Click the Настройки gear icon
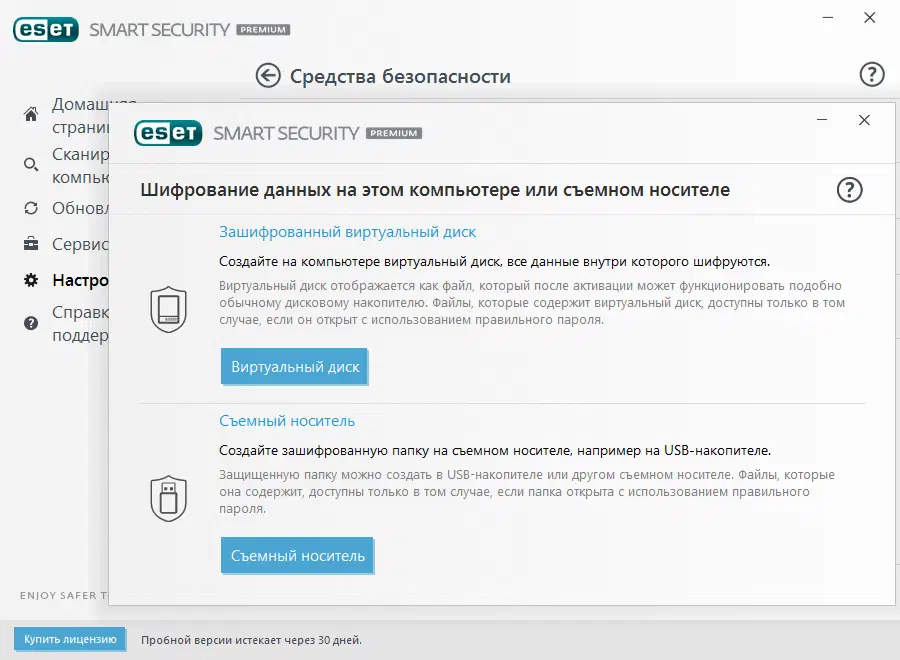 [29, 281]
